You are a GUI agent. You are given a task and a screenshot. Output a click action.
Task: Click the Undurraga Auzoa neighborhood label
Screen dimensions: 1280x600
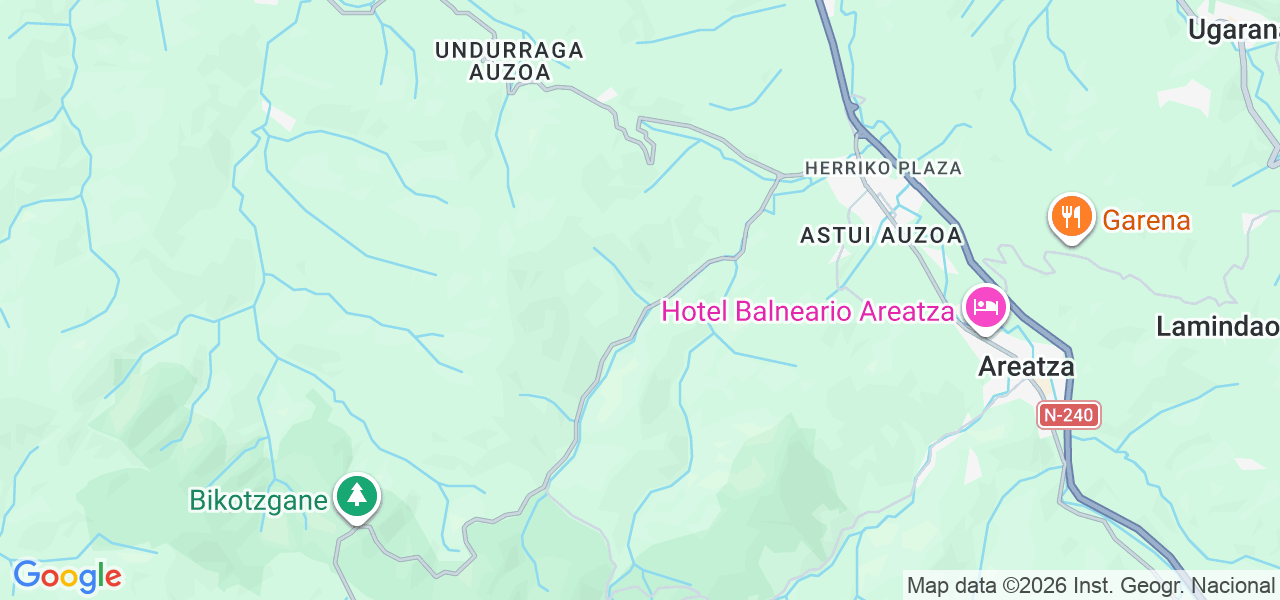509,61
